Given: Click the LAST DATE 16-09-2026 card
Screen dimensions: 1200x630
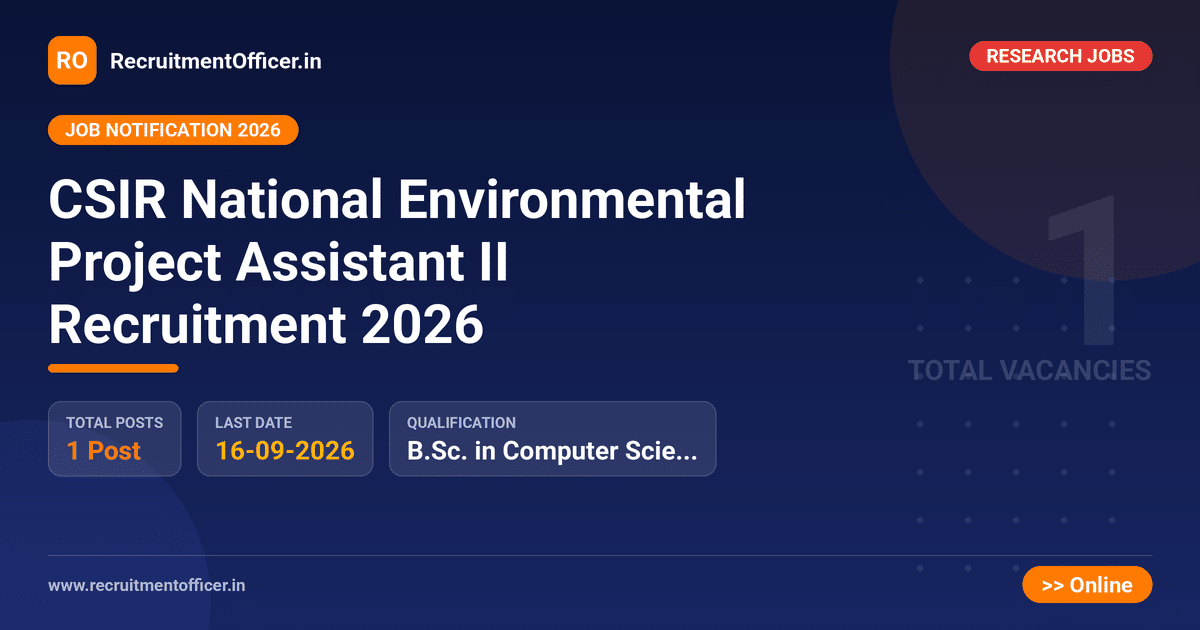Looking at the screenshot, I should [x=285, y=439].
